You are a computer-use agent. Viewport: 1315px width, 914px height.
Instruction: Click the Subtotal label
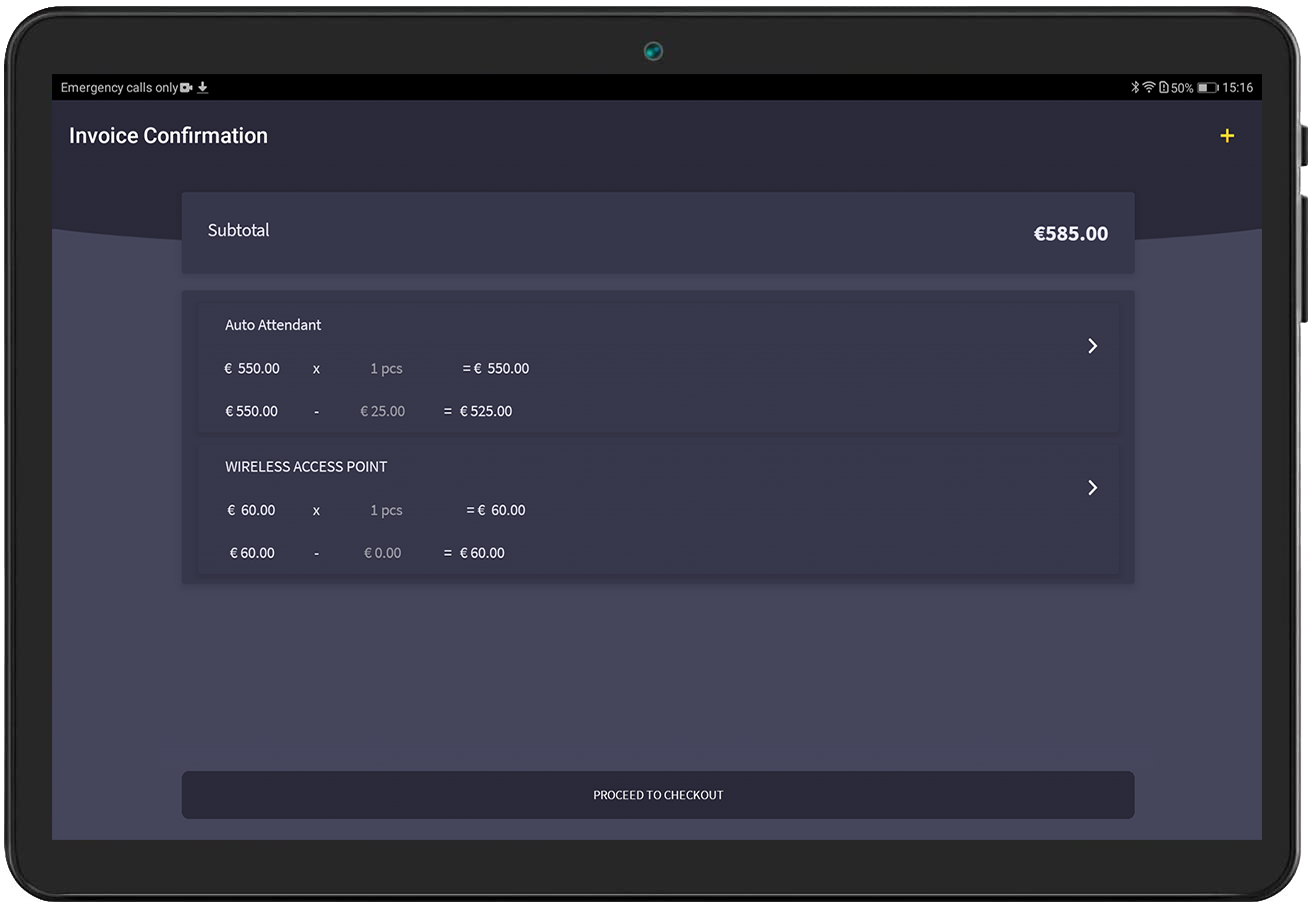(238, 231)
